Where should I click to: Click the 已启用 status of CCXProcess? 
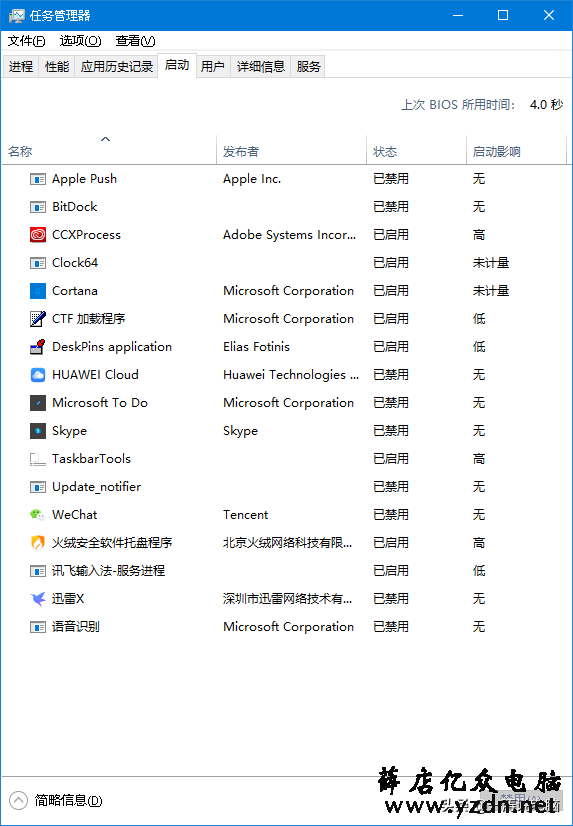pos(391,235)
